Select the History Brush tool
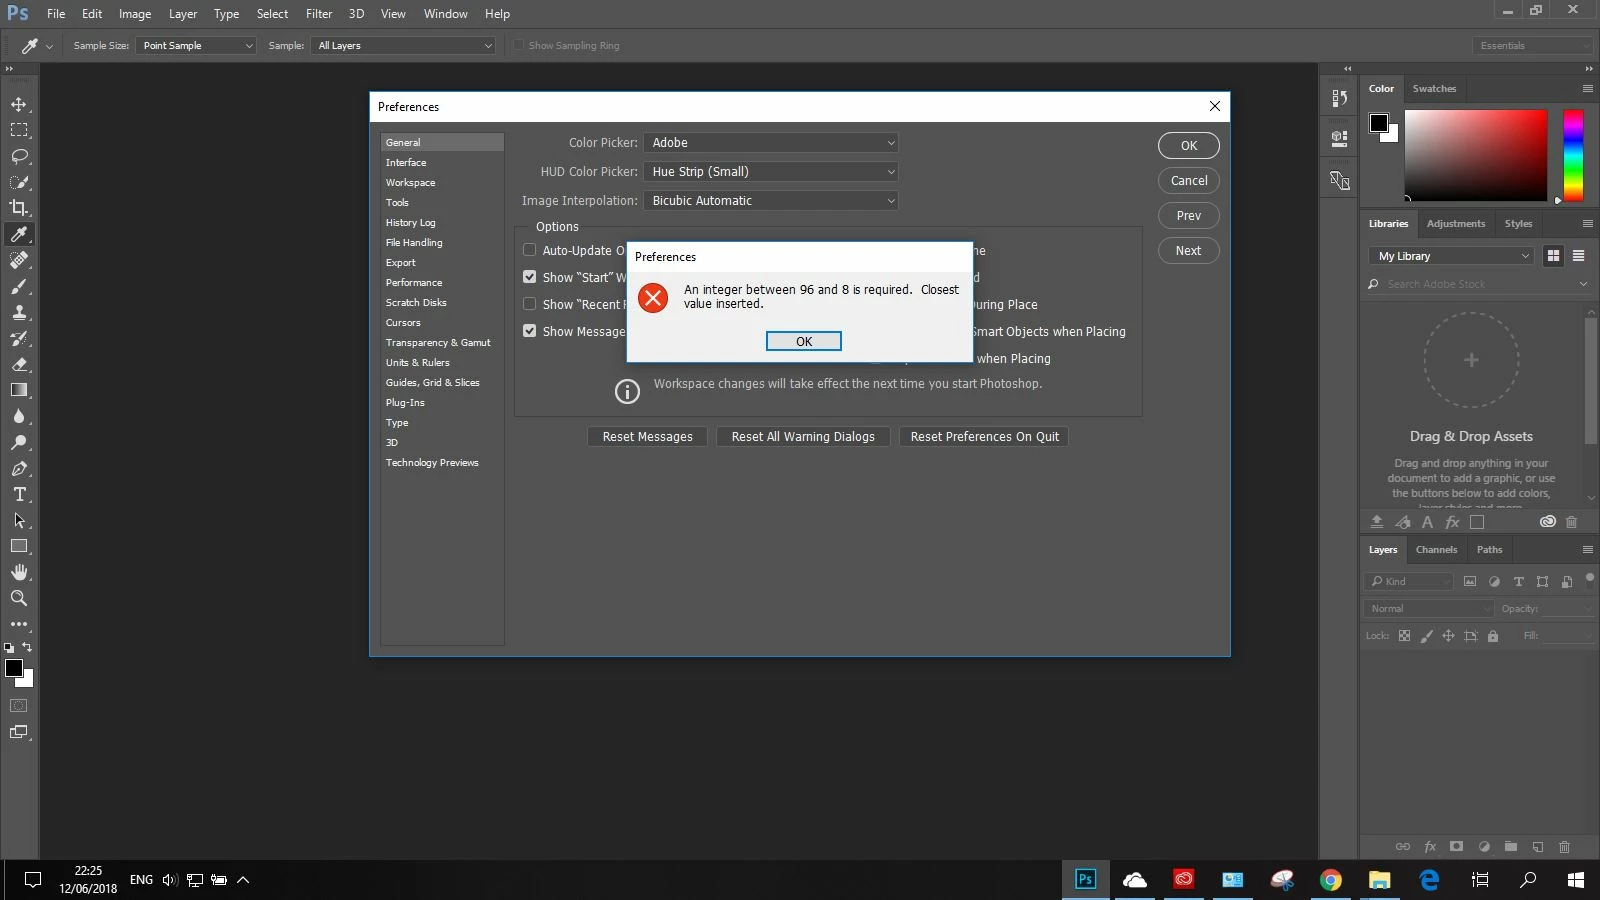Viewport: 1600px width, 900px height. click(x=19, y=338)
